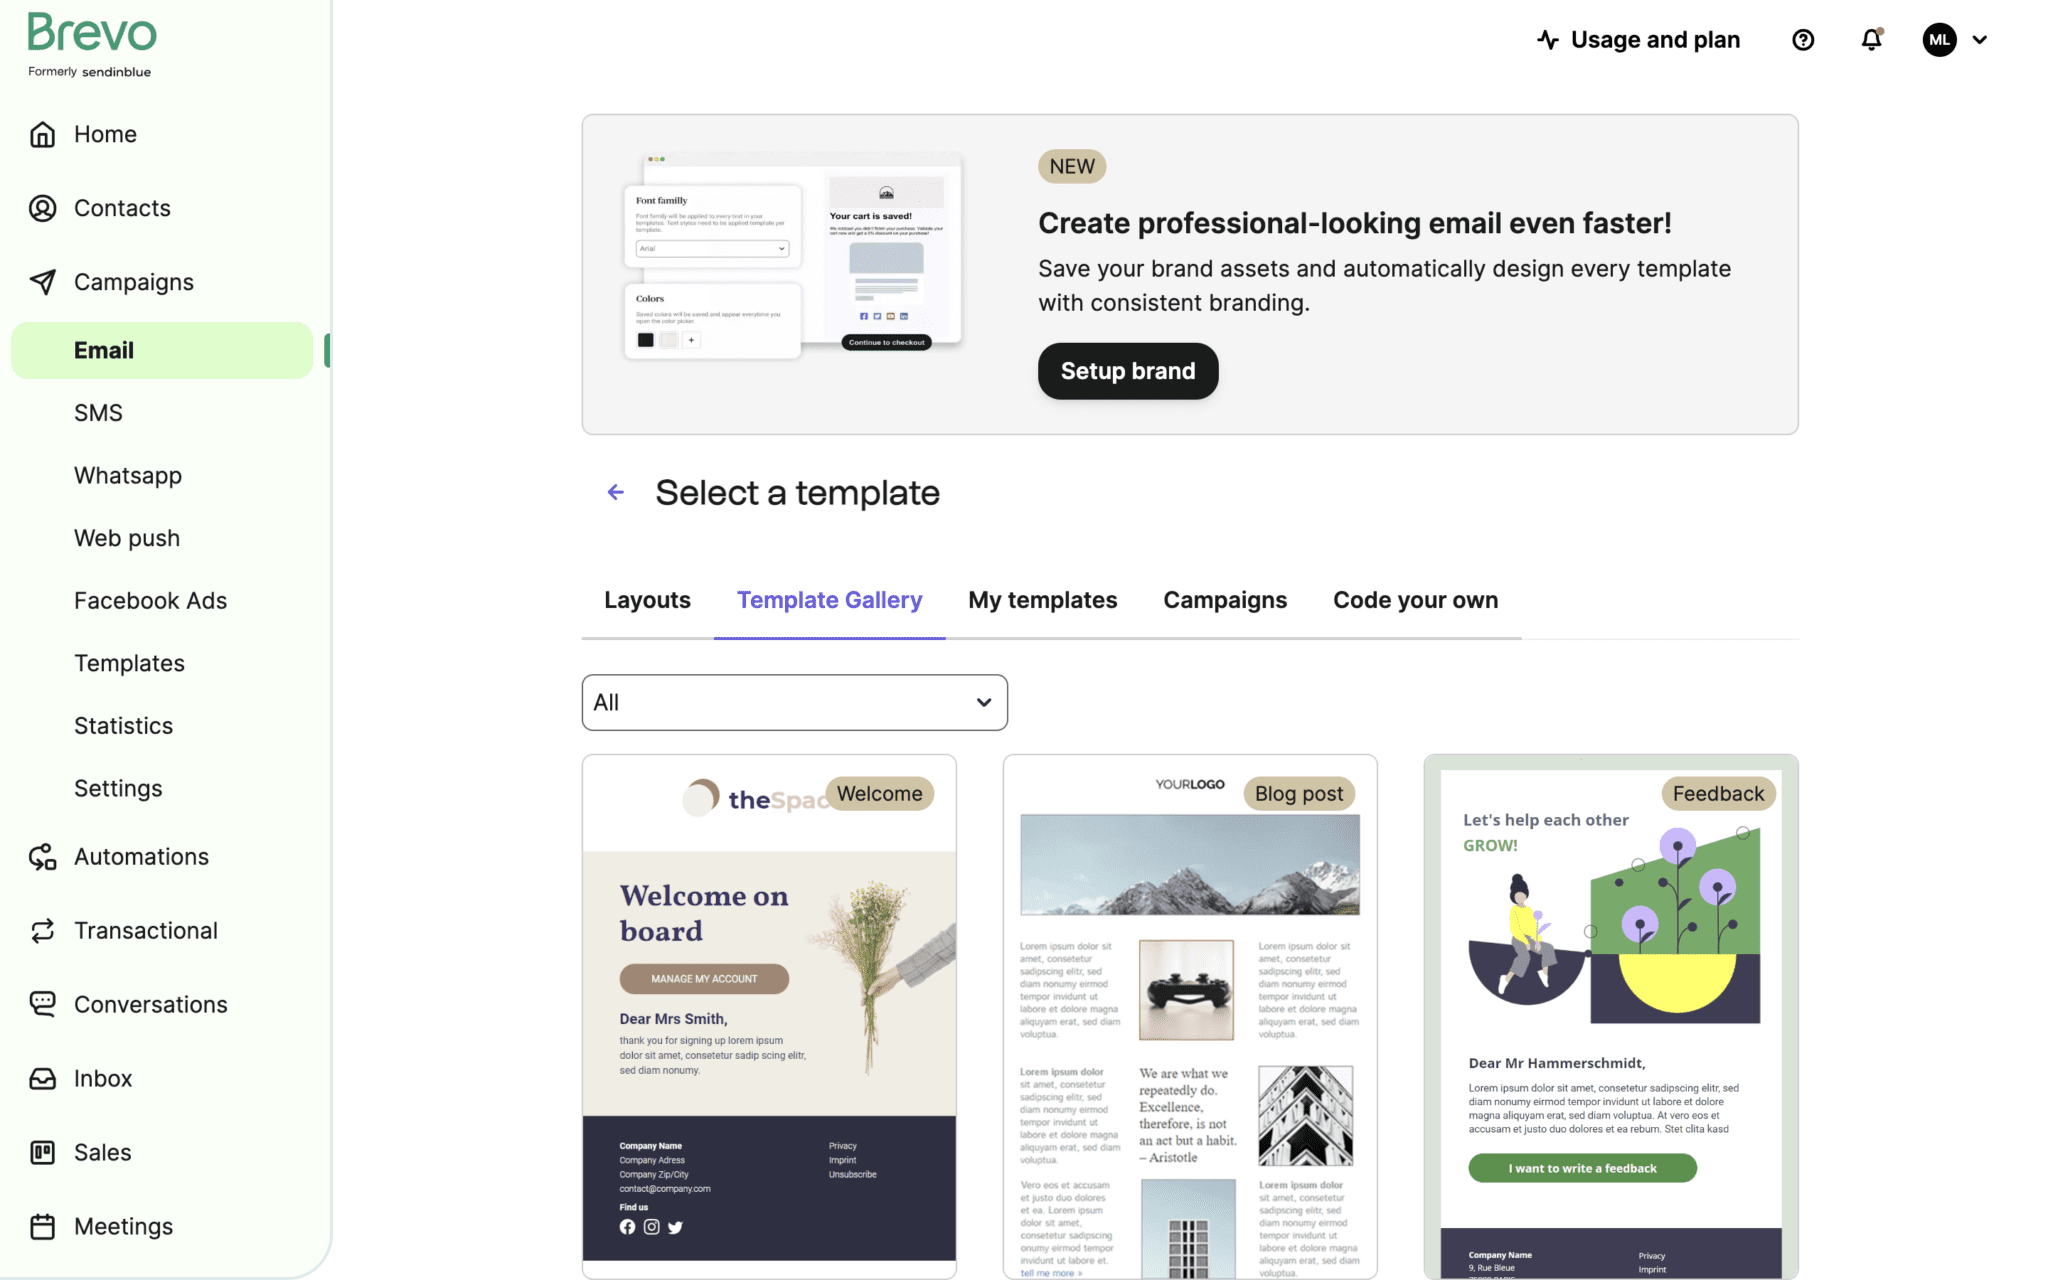
Task: Click the Setup brand button
Action: coord(1126,370)
